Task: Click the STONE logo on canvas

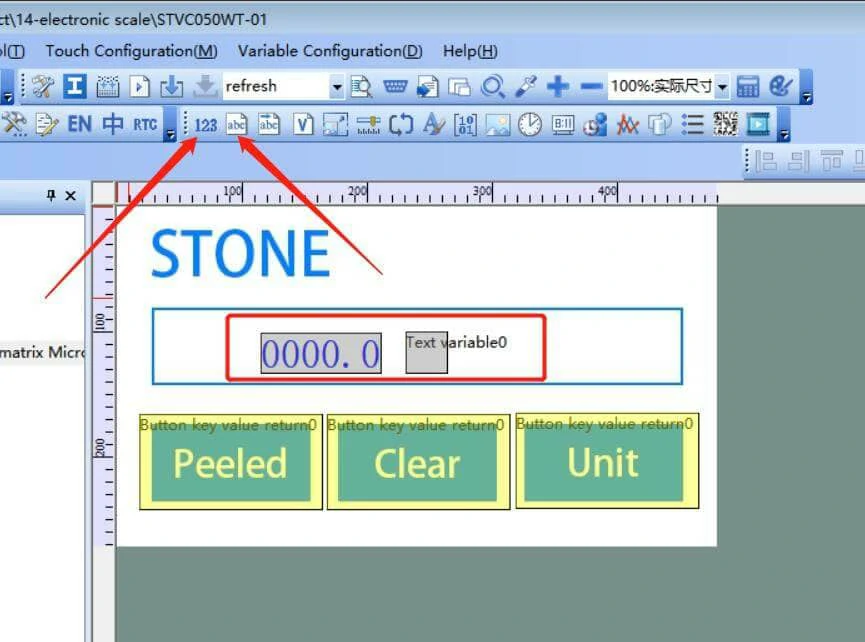Action: (241, 254)
